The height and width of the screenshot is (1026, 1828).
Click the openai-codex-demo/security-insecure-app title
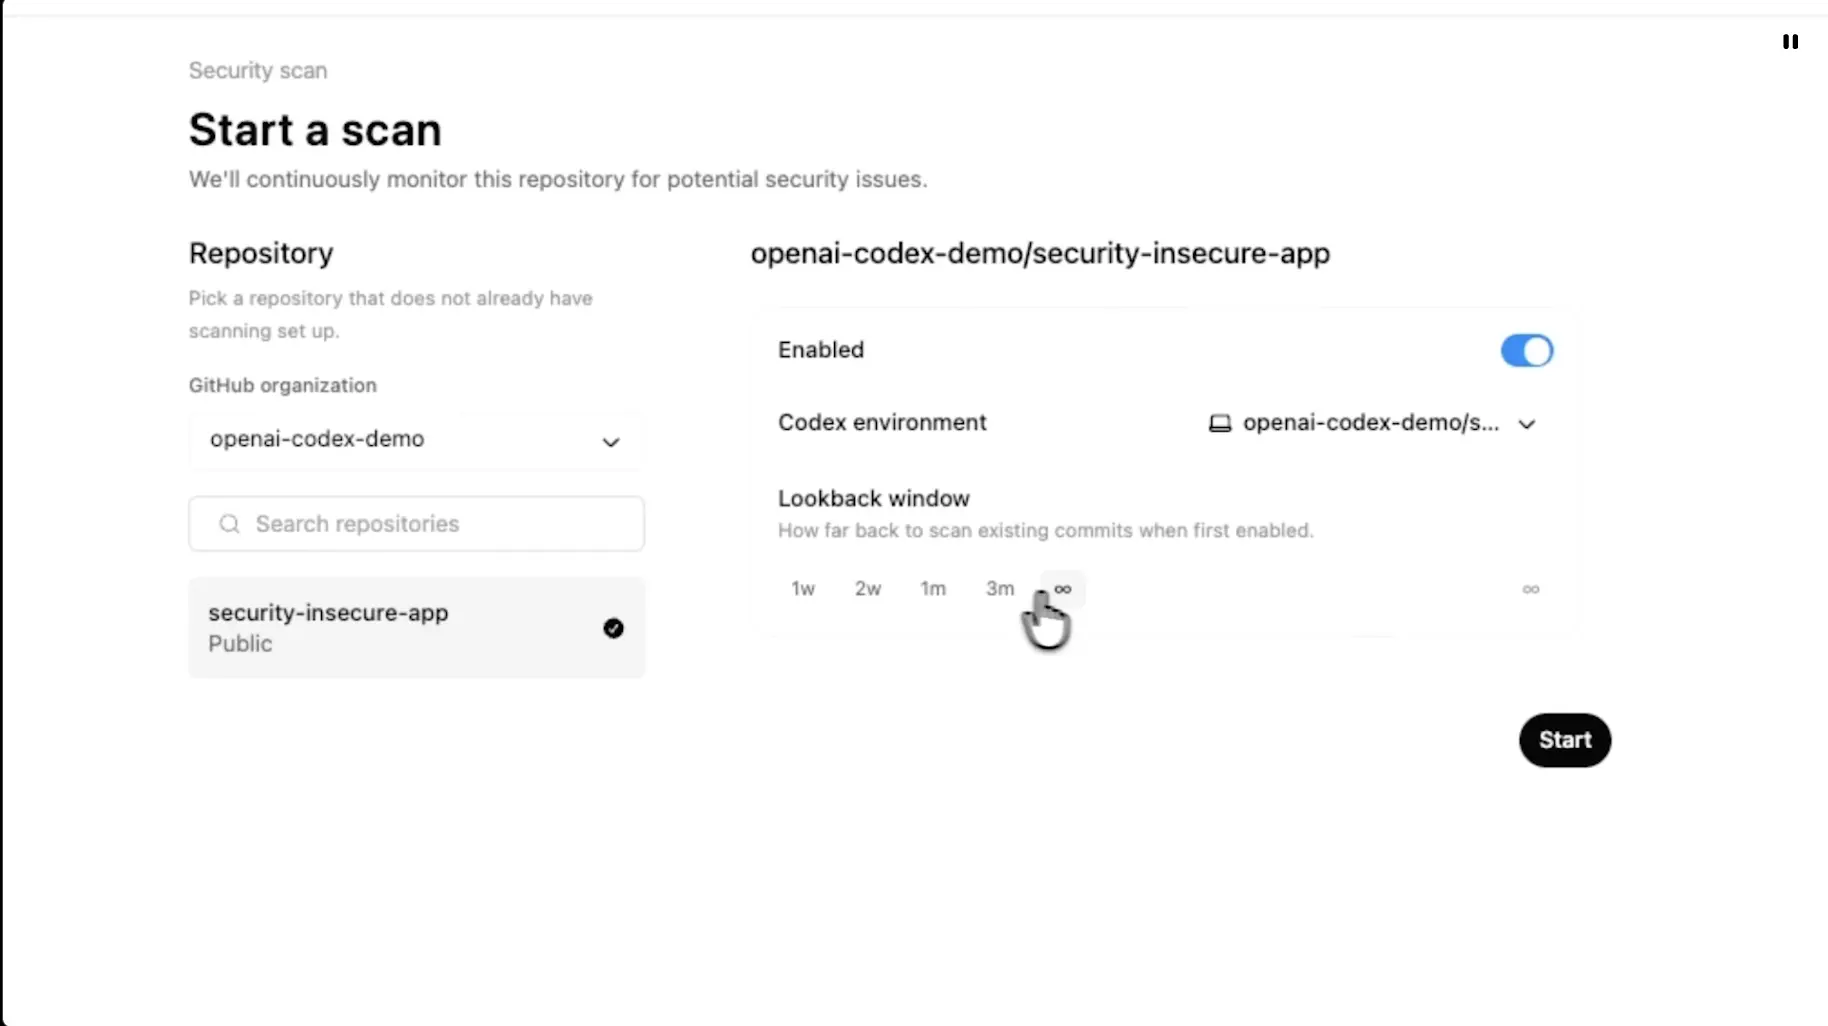pos(1040,254)
